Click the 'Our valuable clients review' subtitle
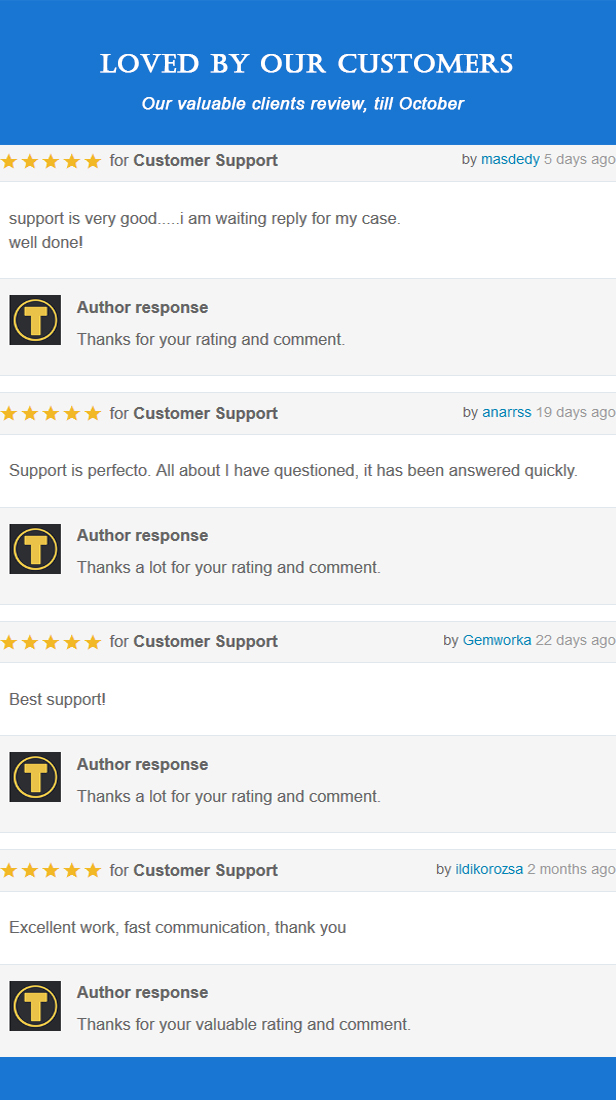This screenshot has width=616, height=1100. click(x=302, y=104)
